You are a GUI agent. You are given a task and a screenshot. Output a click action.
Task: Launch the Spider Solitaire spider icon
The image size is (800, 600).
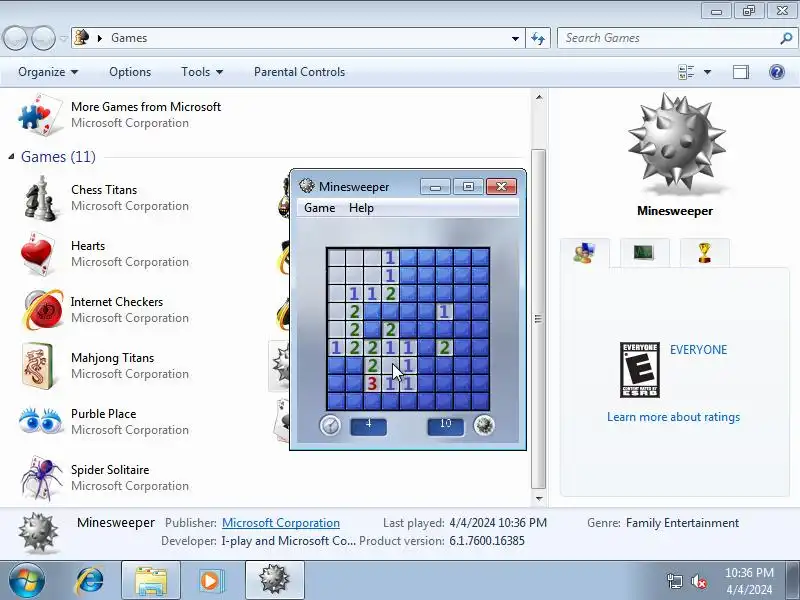click(x=42, y=478)
